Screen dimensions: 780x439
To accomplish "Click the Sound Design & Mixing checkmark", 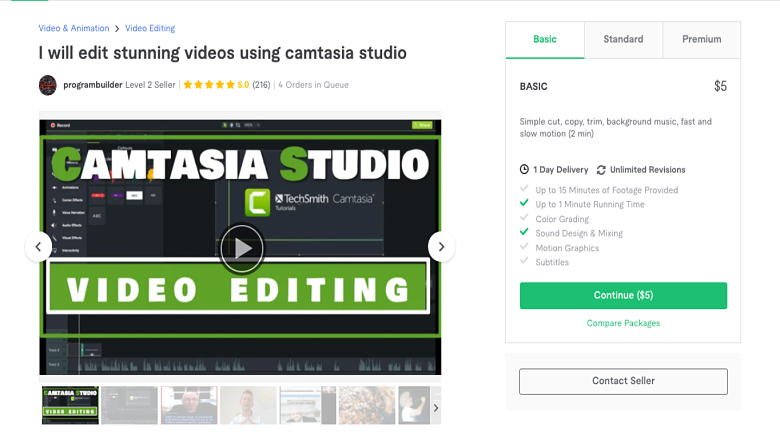I will click(524, 232).
